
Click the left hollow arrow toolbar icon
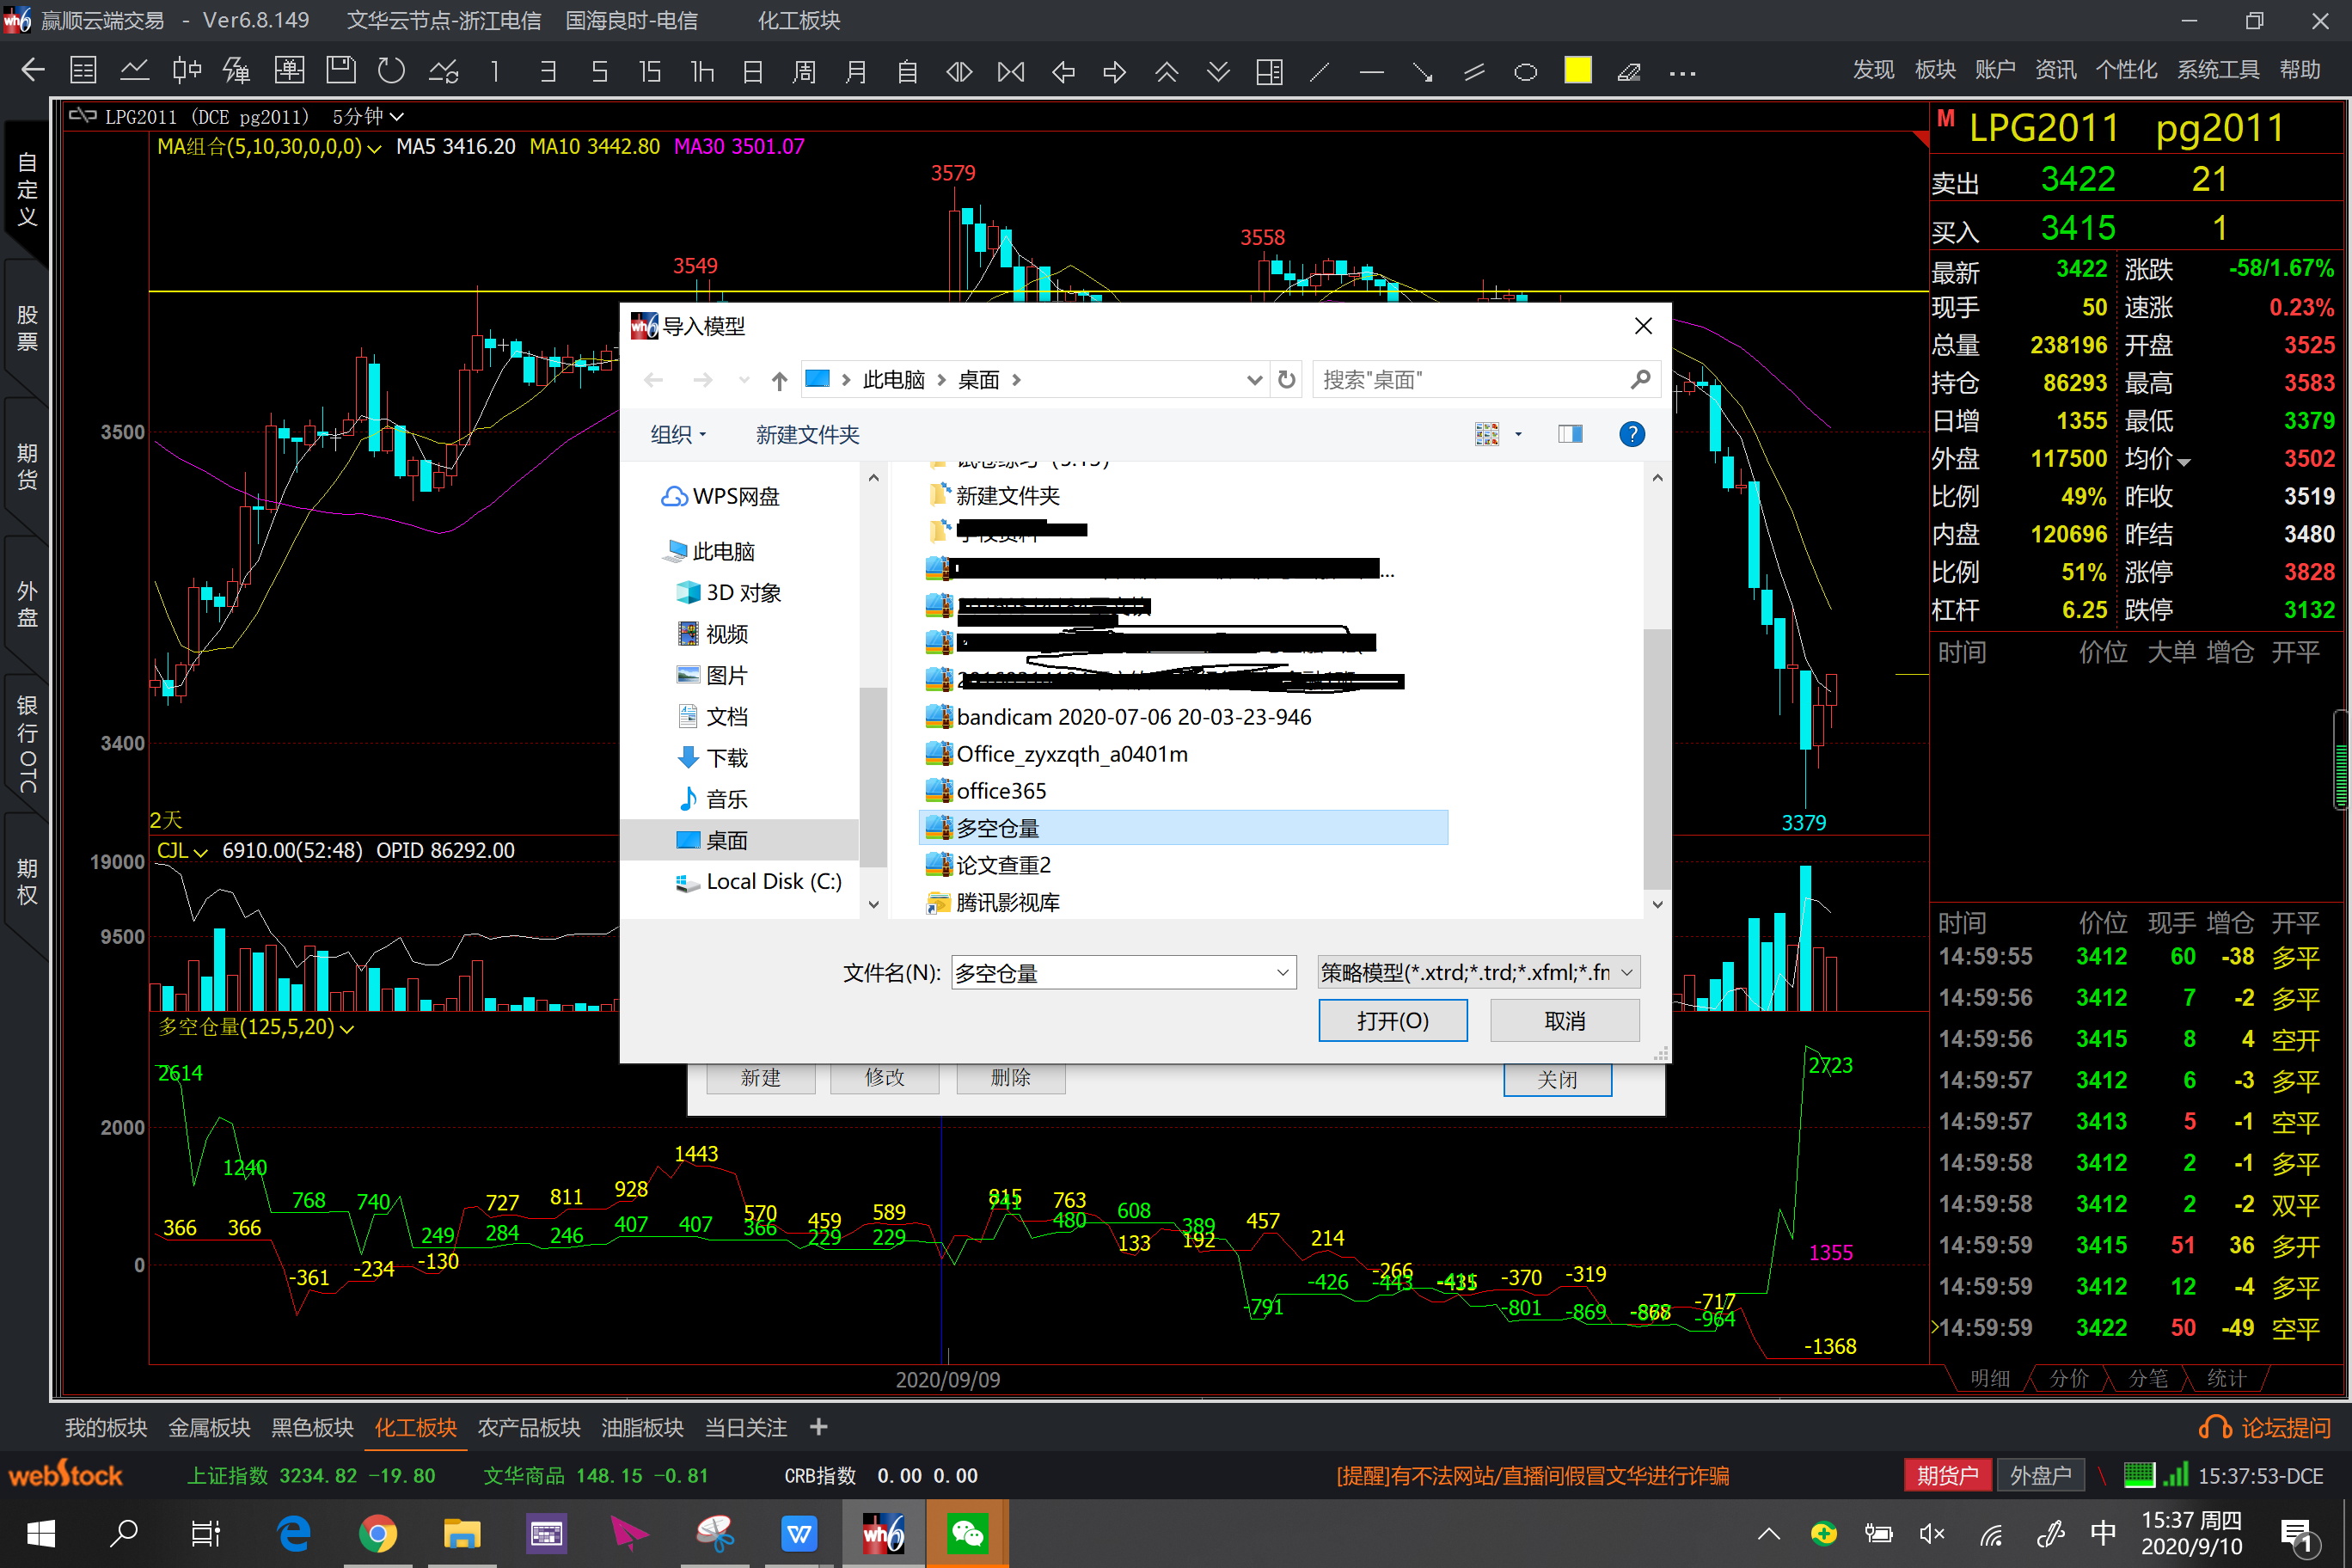coord(1063,71)
